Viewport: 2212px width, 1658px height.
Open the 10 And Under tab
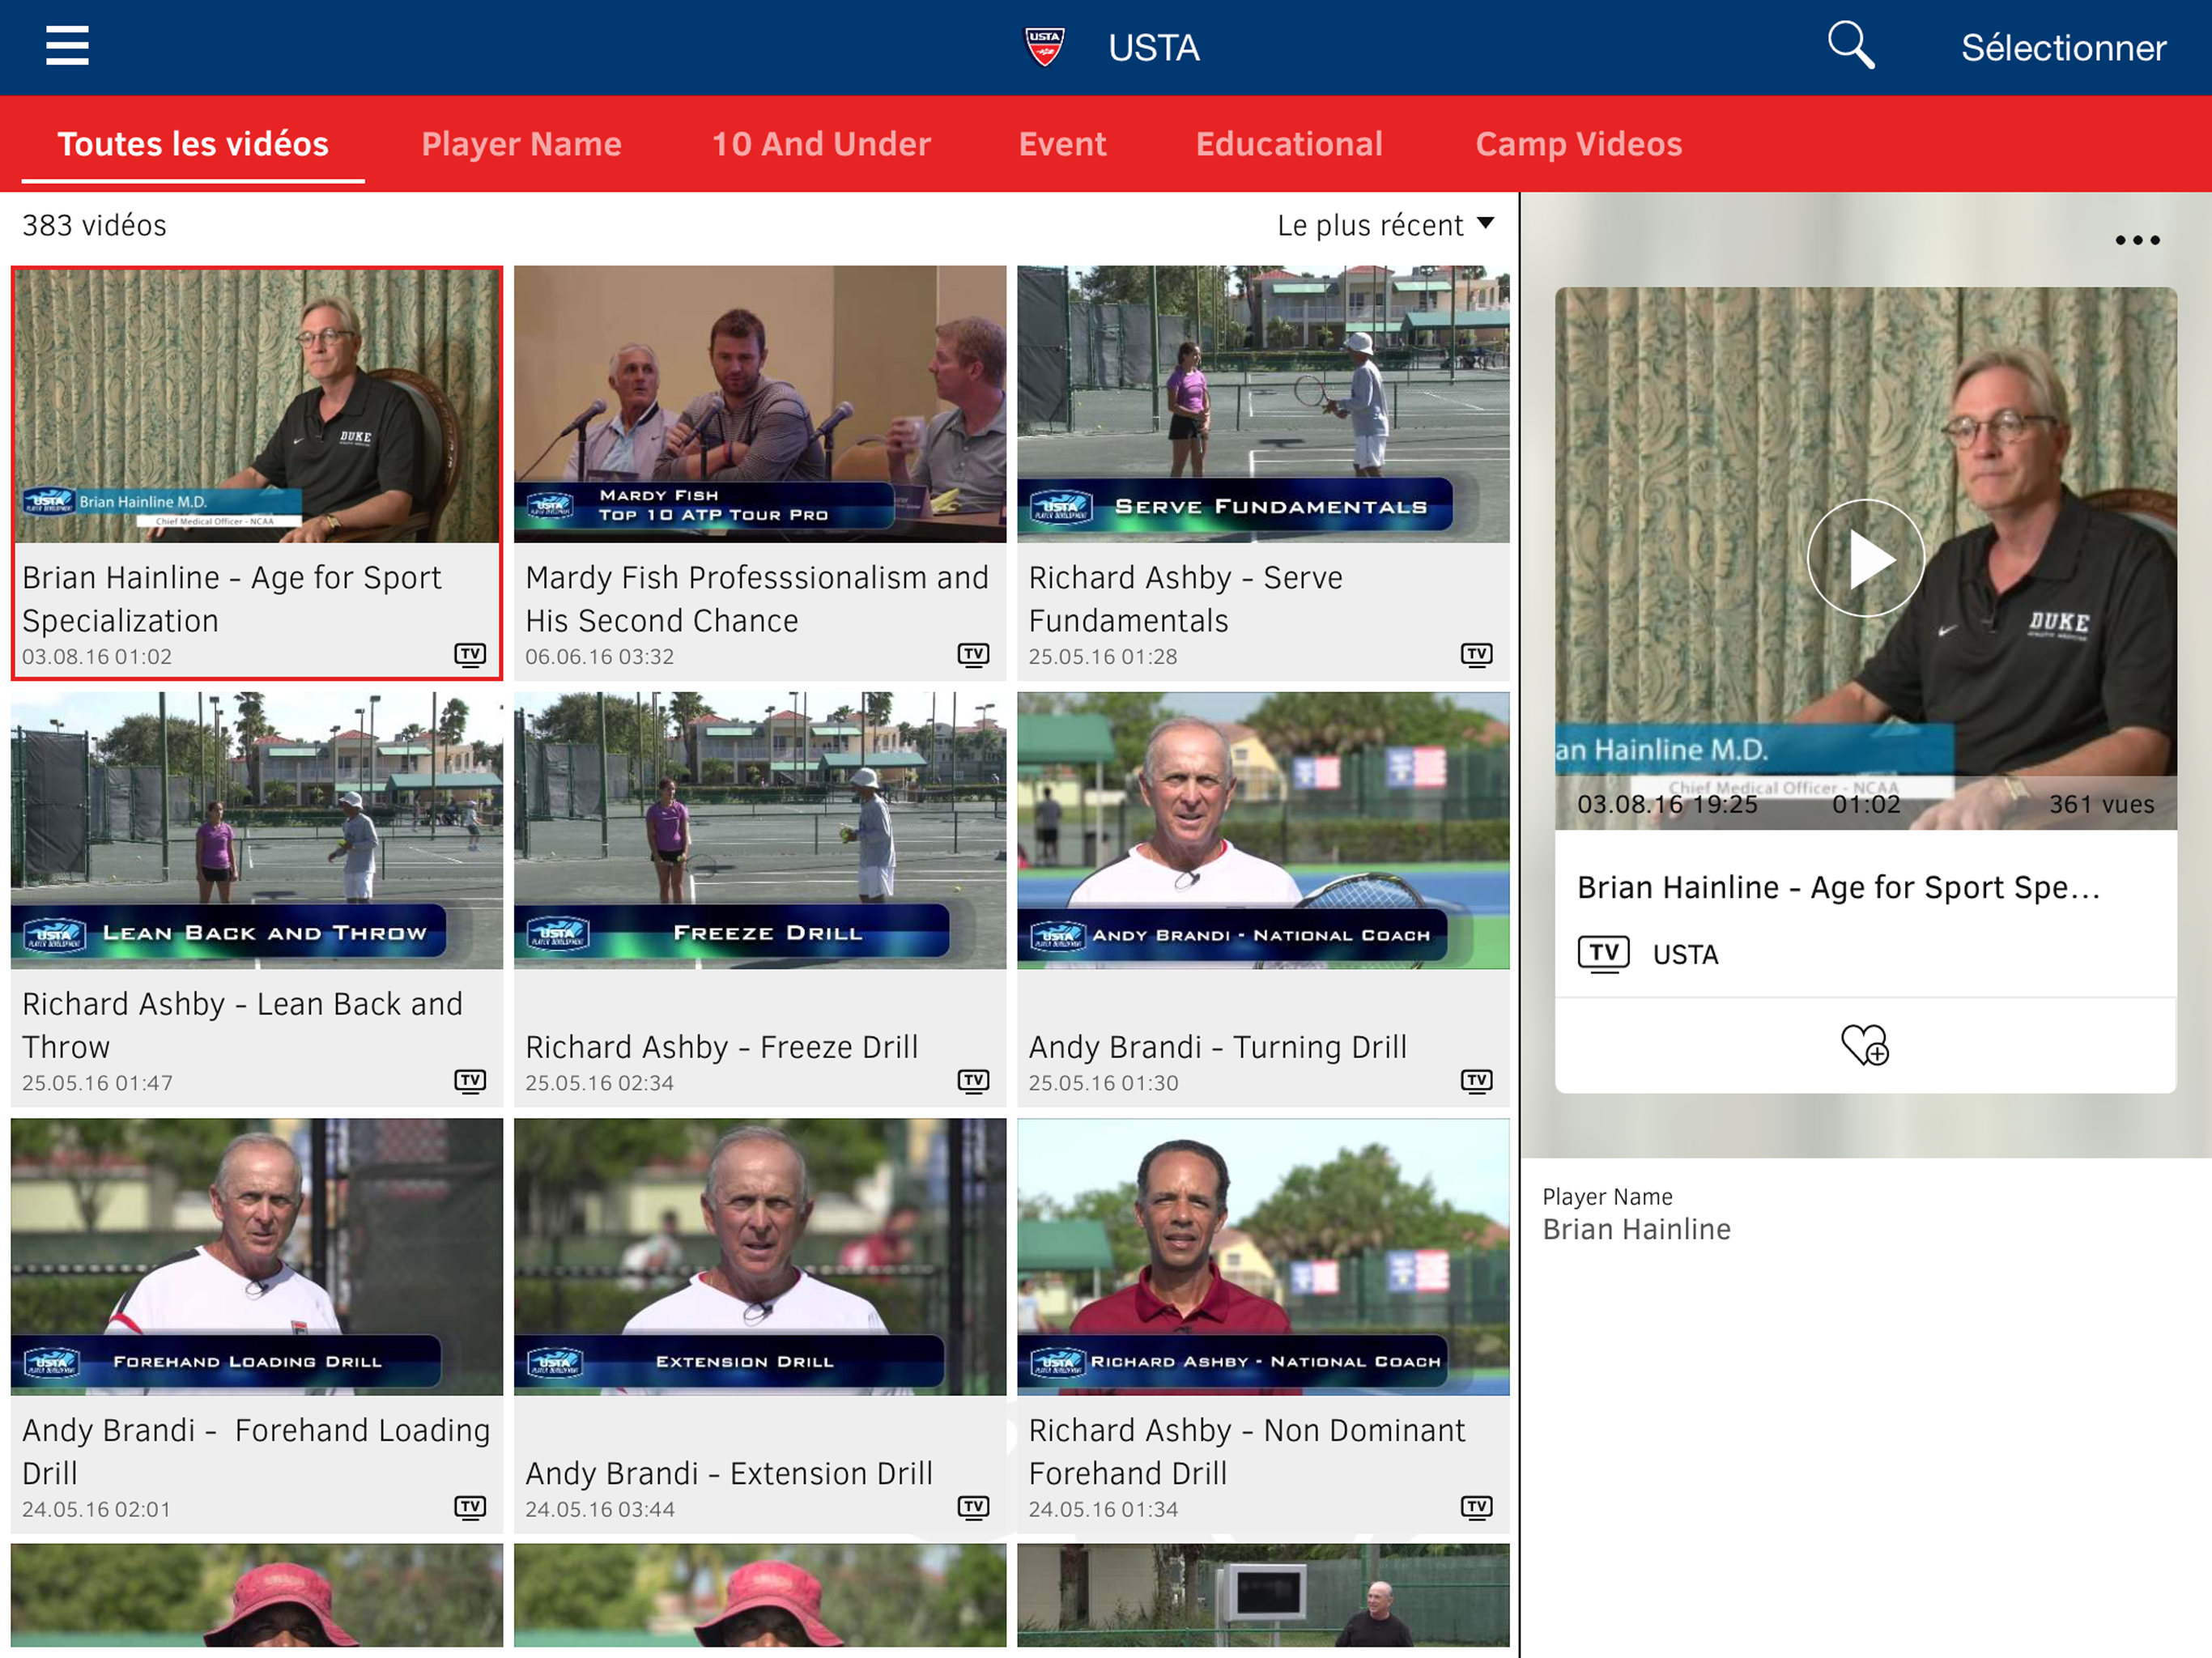pyautogui.click(x=820, y=144)
